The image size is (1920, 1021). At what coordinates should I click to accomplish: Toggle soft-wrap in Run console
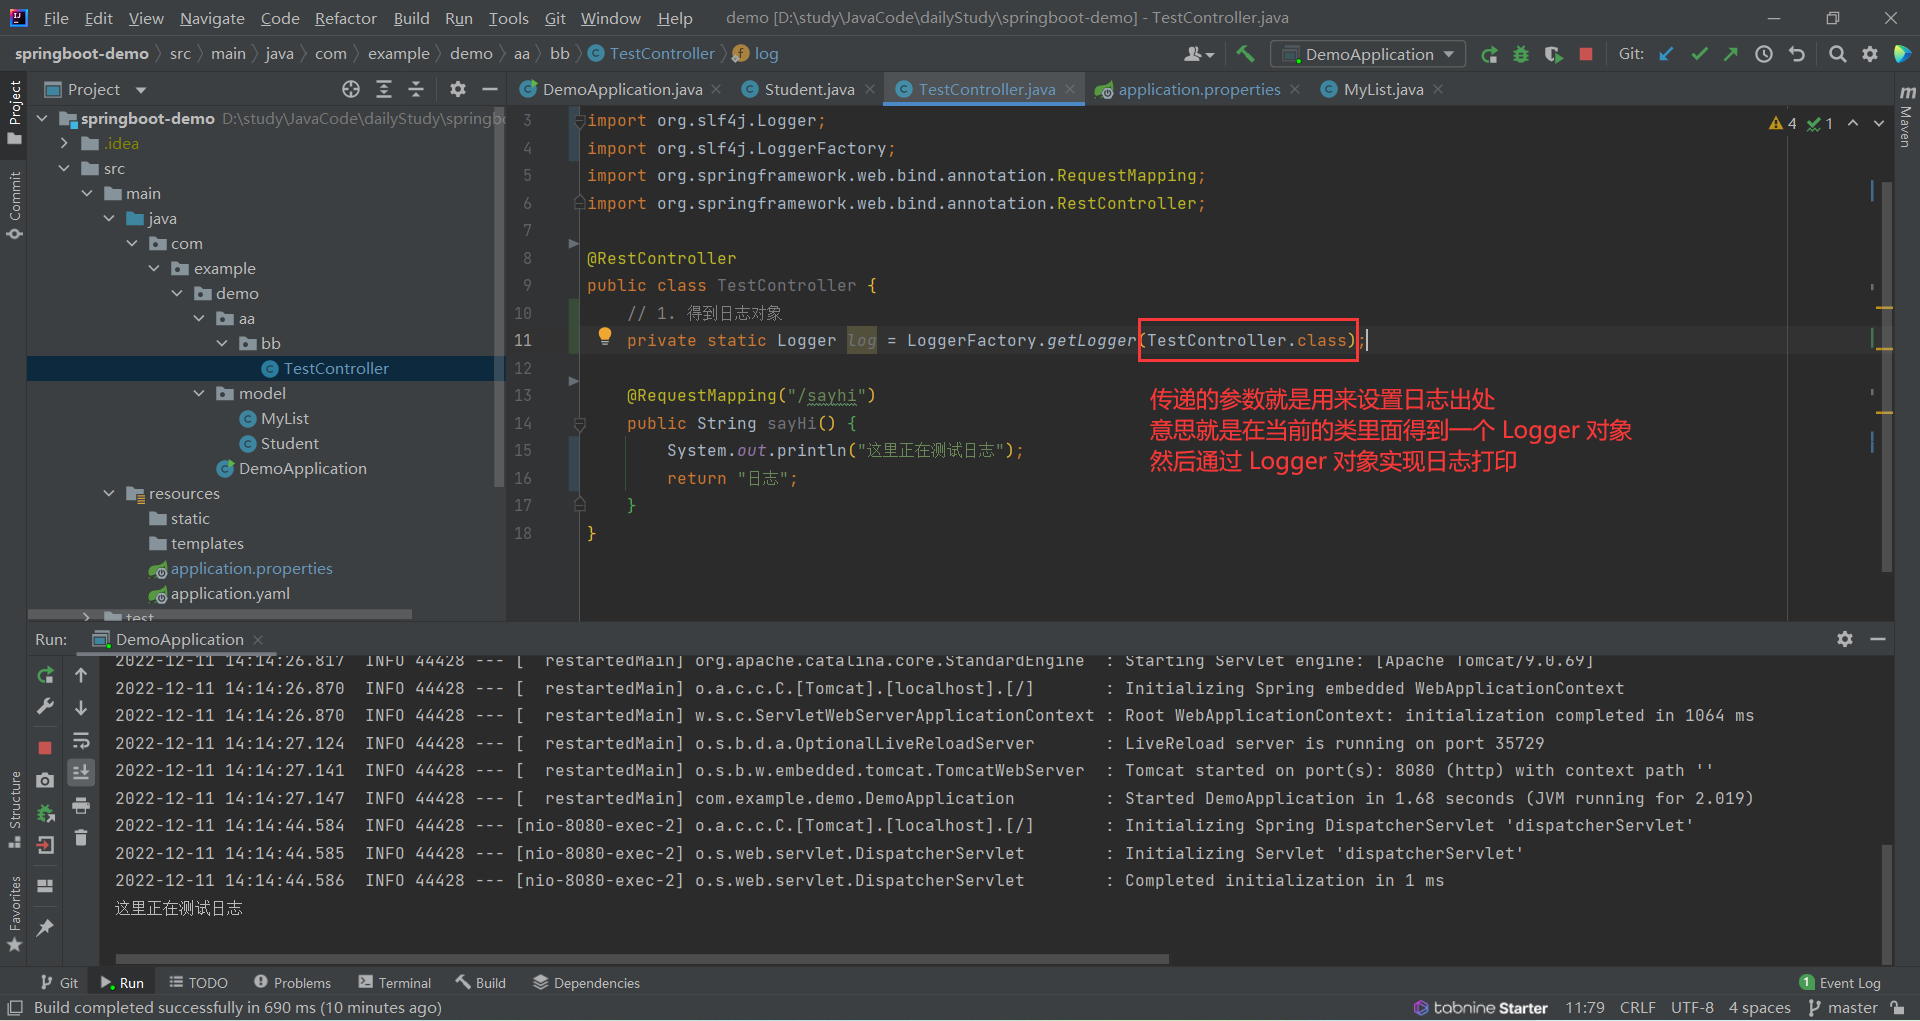point(81,741)
